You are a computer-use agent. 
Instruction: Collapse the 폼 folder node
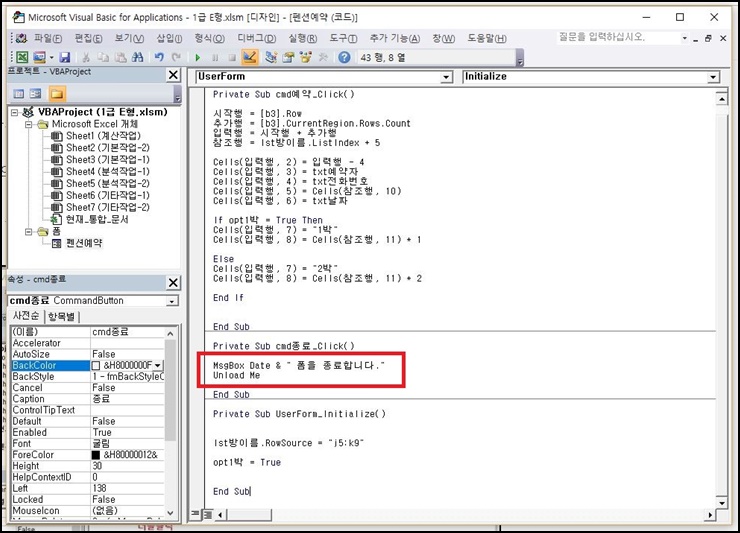click(x=28, y=231)
